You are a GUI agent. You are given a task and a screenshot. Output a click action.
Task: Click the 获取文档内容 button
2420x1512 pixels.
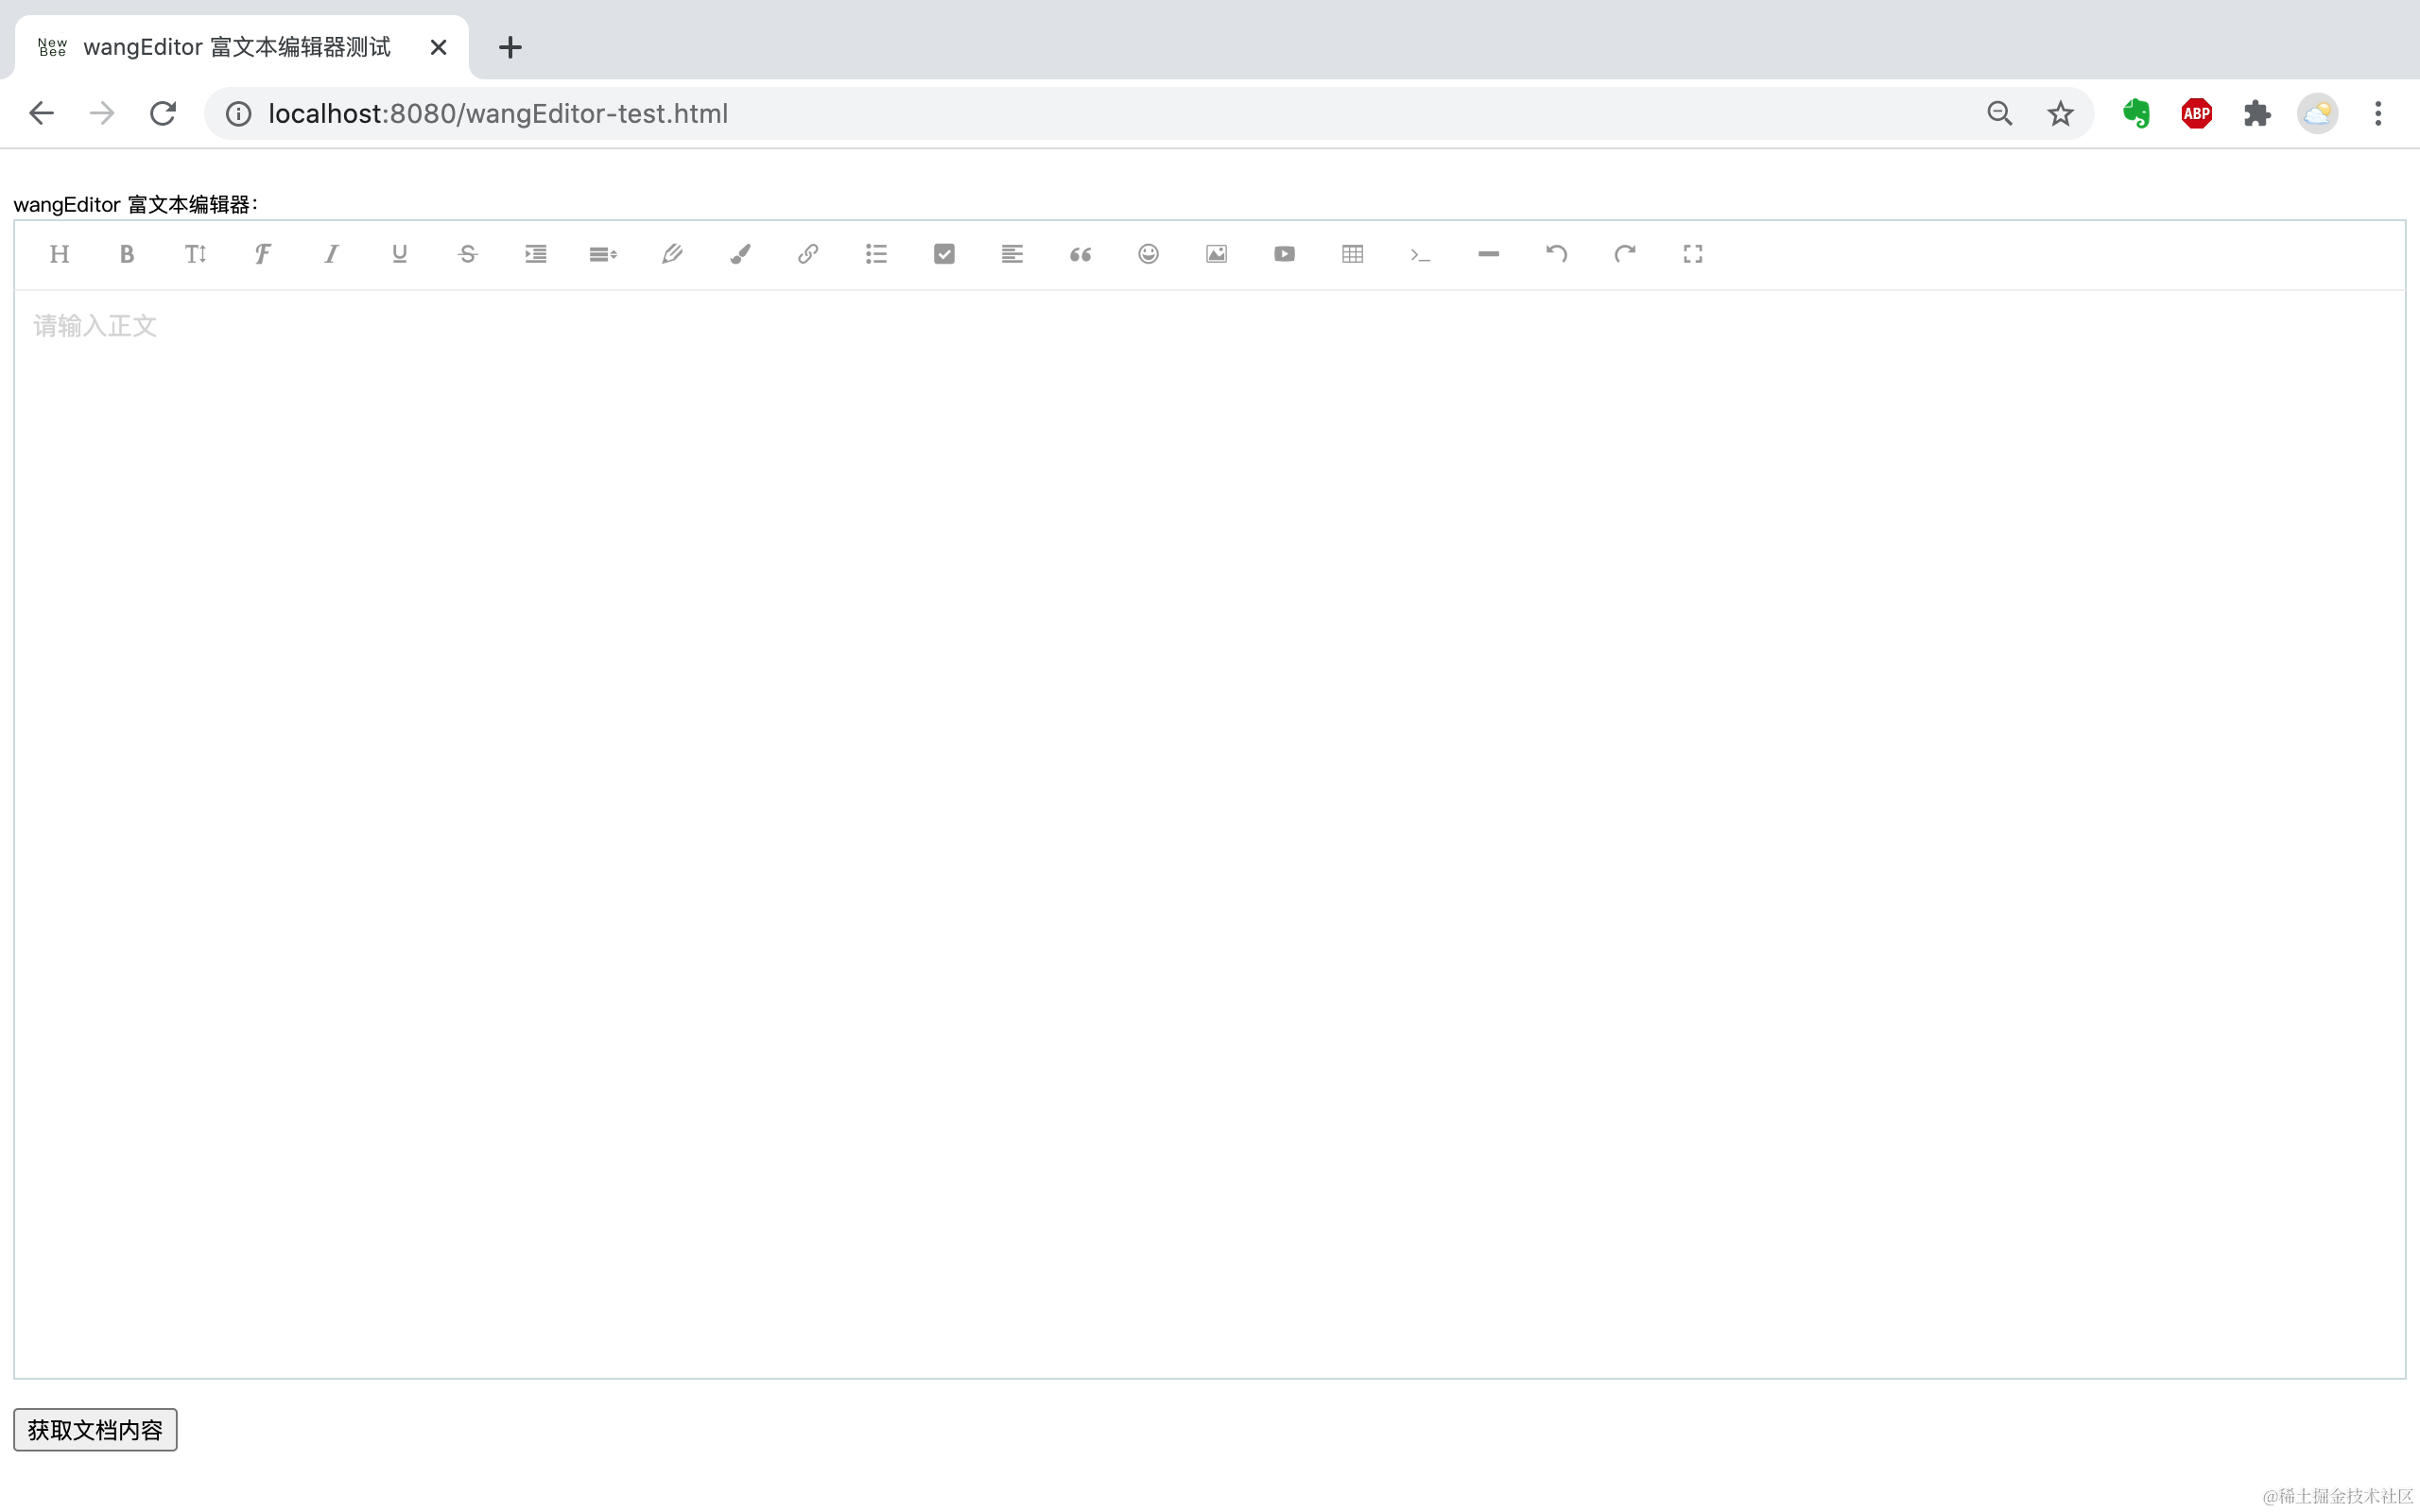pos(94,1430)
